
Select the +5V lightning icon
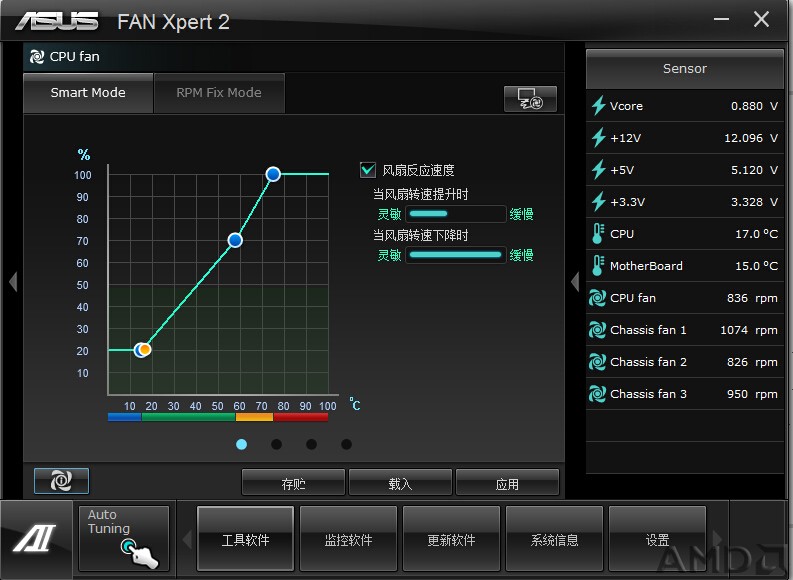598,170
